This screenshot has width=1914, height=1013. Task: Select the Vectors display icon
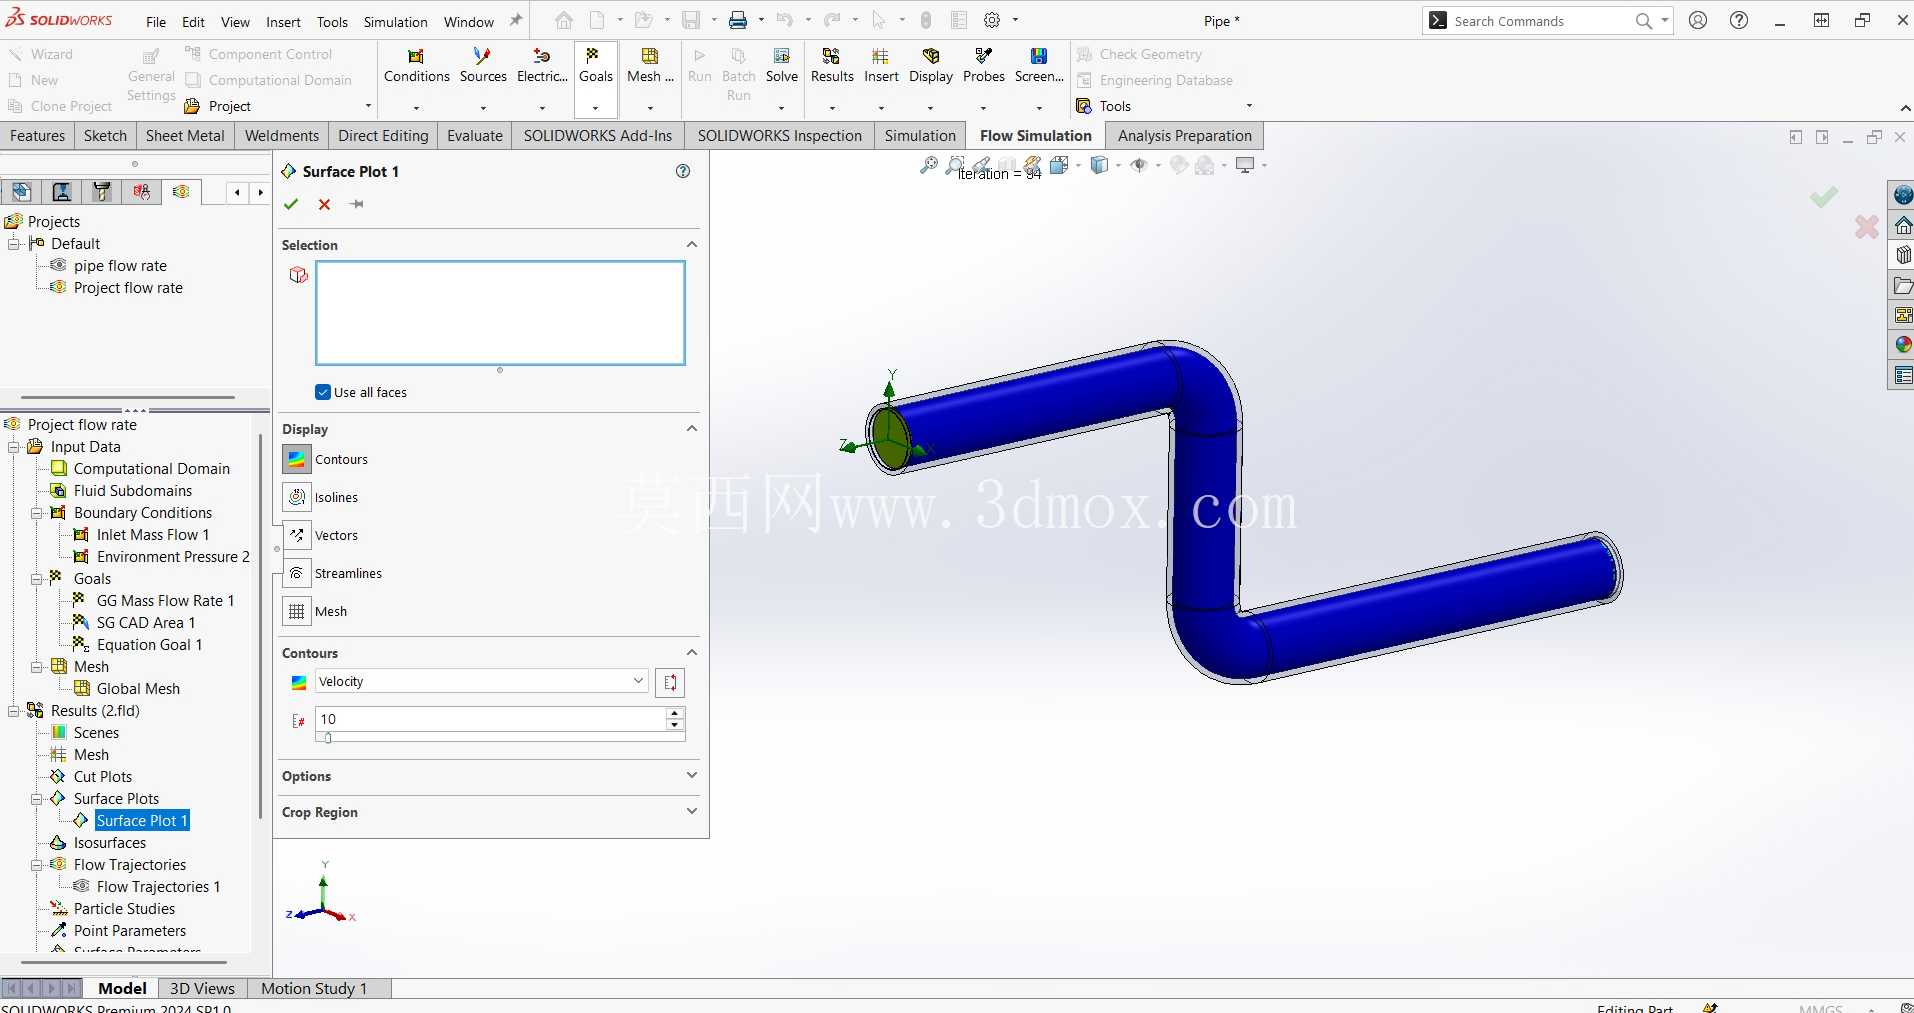[x=297, y=535]
